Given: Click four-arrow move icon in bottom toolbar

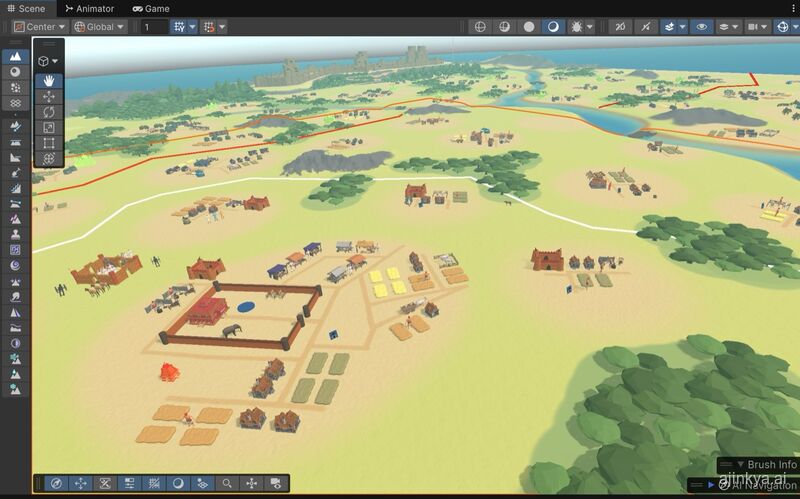Looking at the screenshot, I should coord(81,483).
